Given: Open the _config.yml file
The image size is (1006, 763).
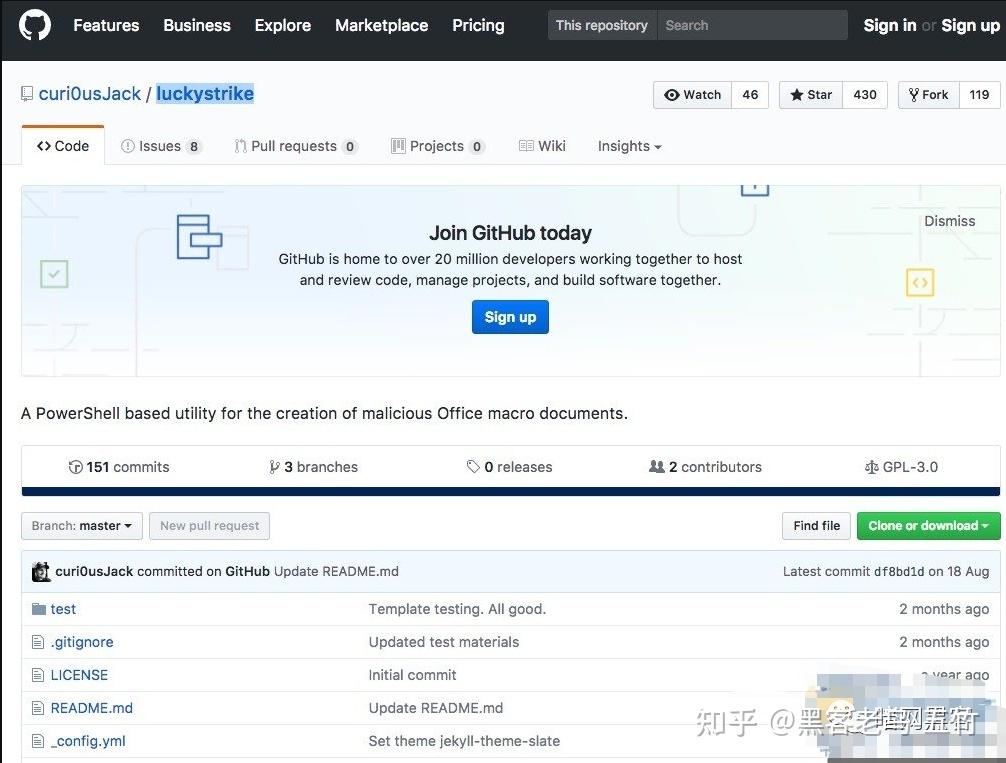Looking at the screenshot, I should (88, 741).
